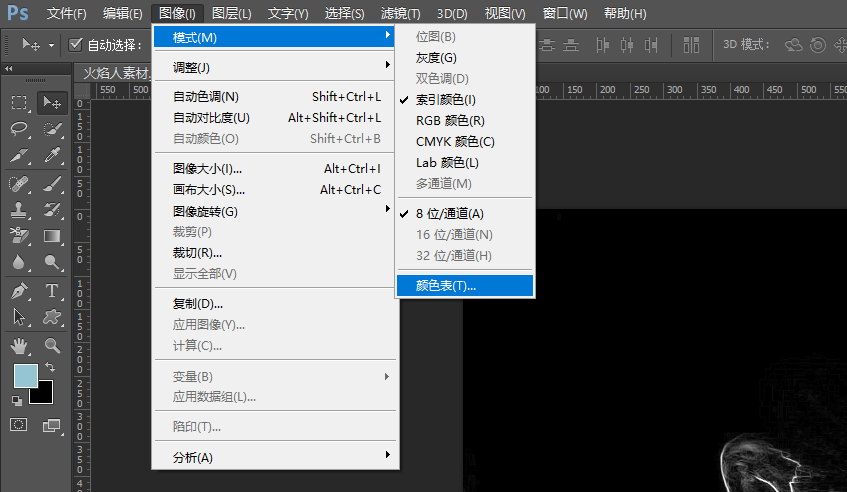Click the Photoshop Ps logo
Screen dimensions: 847x492
coord(18,13)
